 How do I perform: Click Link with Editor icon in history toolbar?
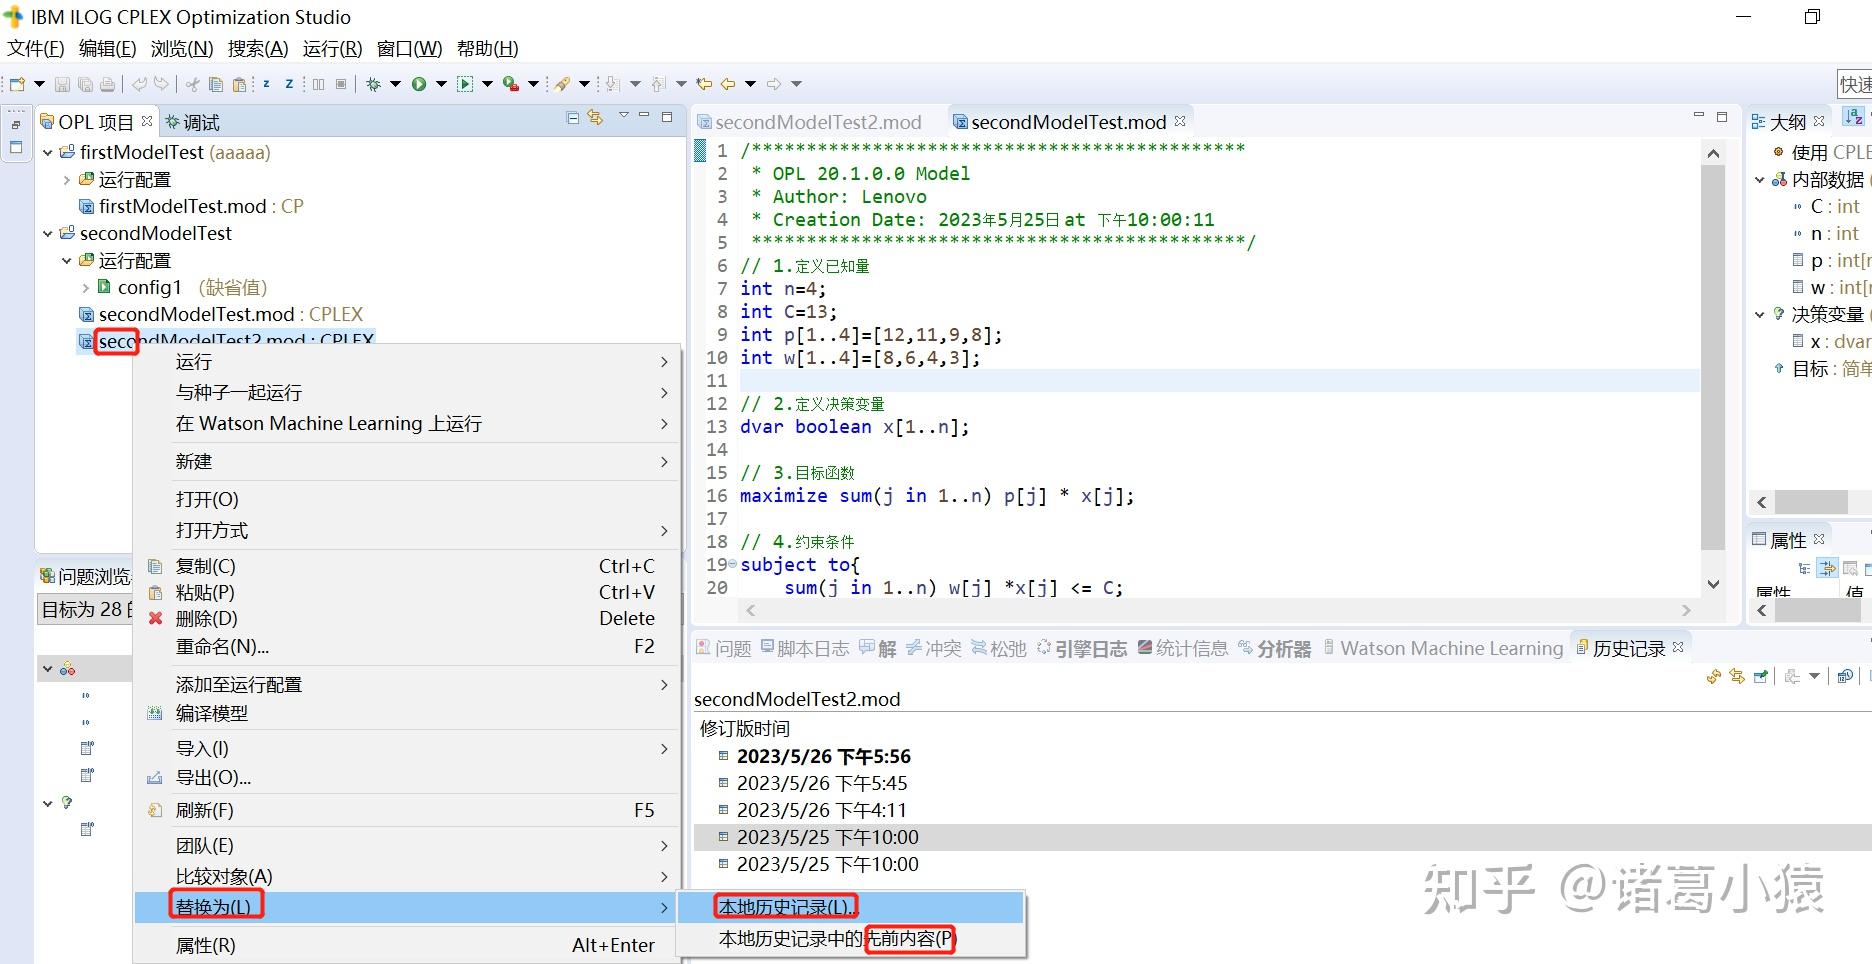[x=1737, y=677]
